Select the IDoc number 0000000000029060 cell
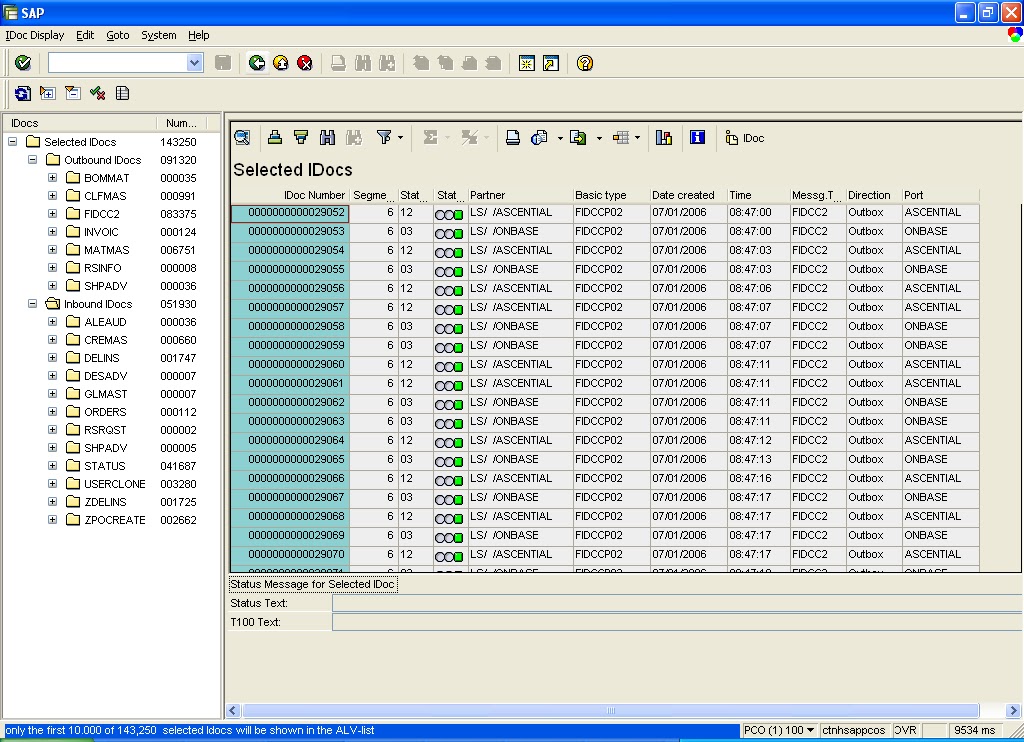The width and height of the screenshot is (1024, 742). (290, 364)
